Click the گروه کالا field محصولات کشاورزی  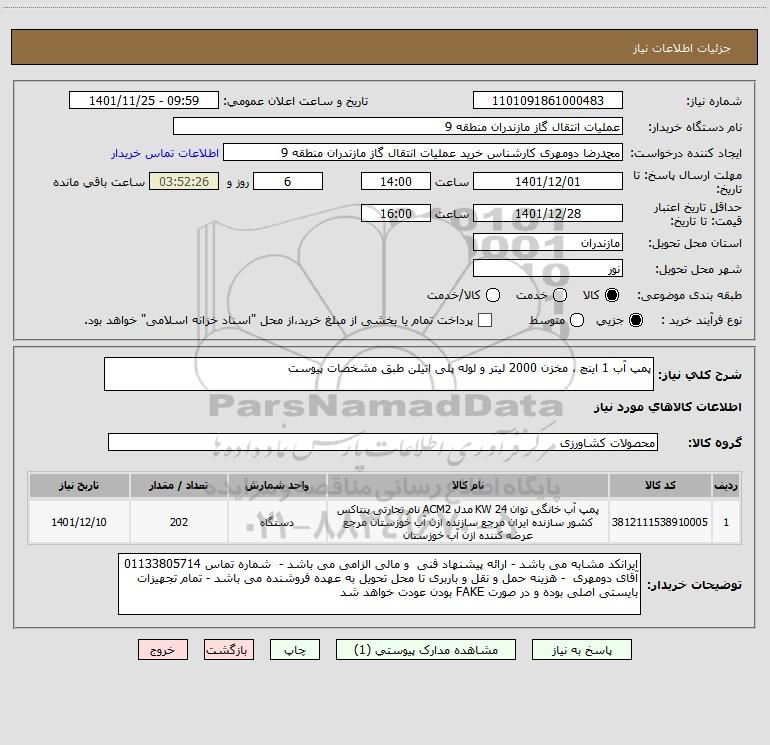383,442
